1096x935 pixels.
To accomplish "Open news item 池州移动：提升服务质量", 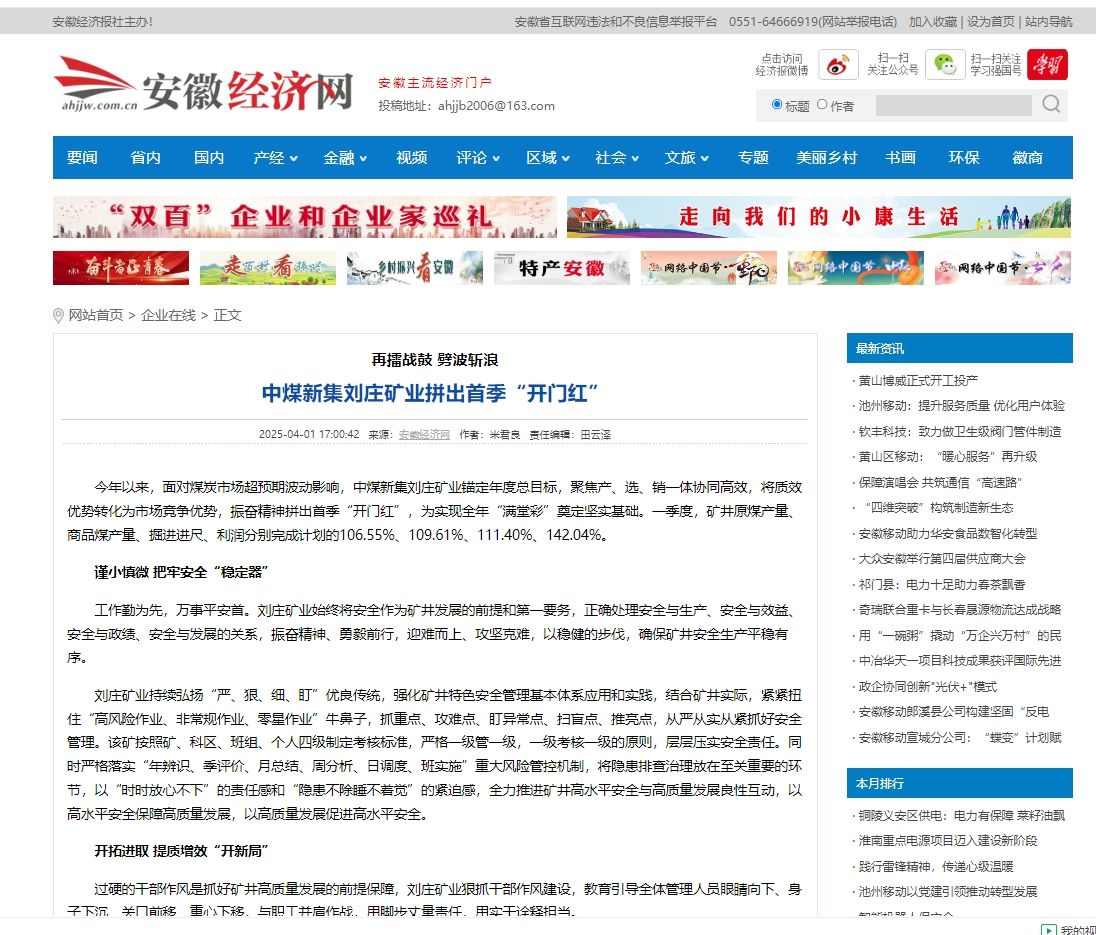I will 961,406.
